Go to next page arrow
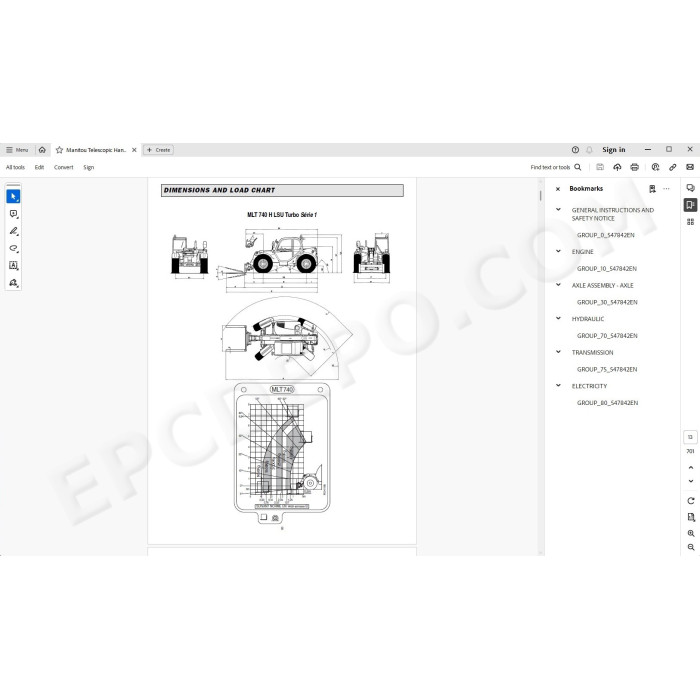 click(x=691, y=481)
